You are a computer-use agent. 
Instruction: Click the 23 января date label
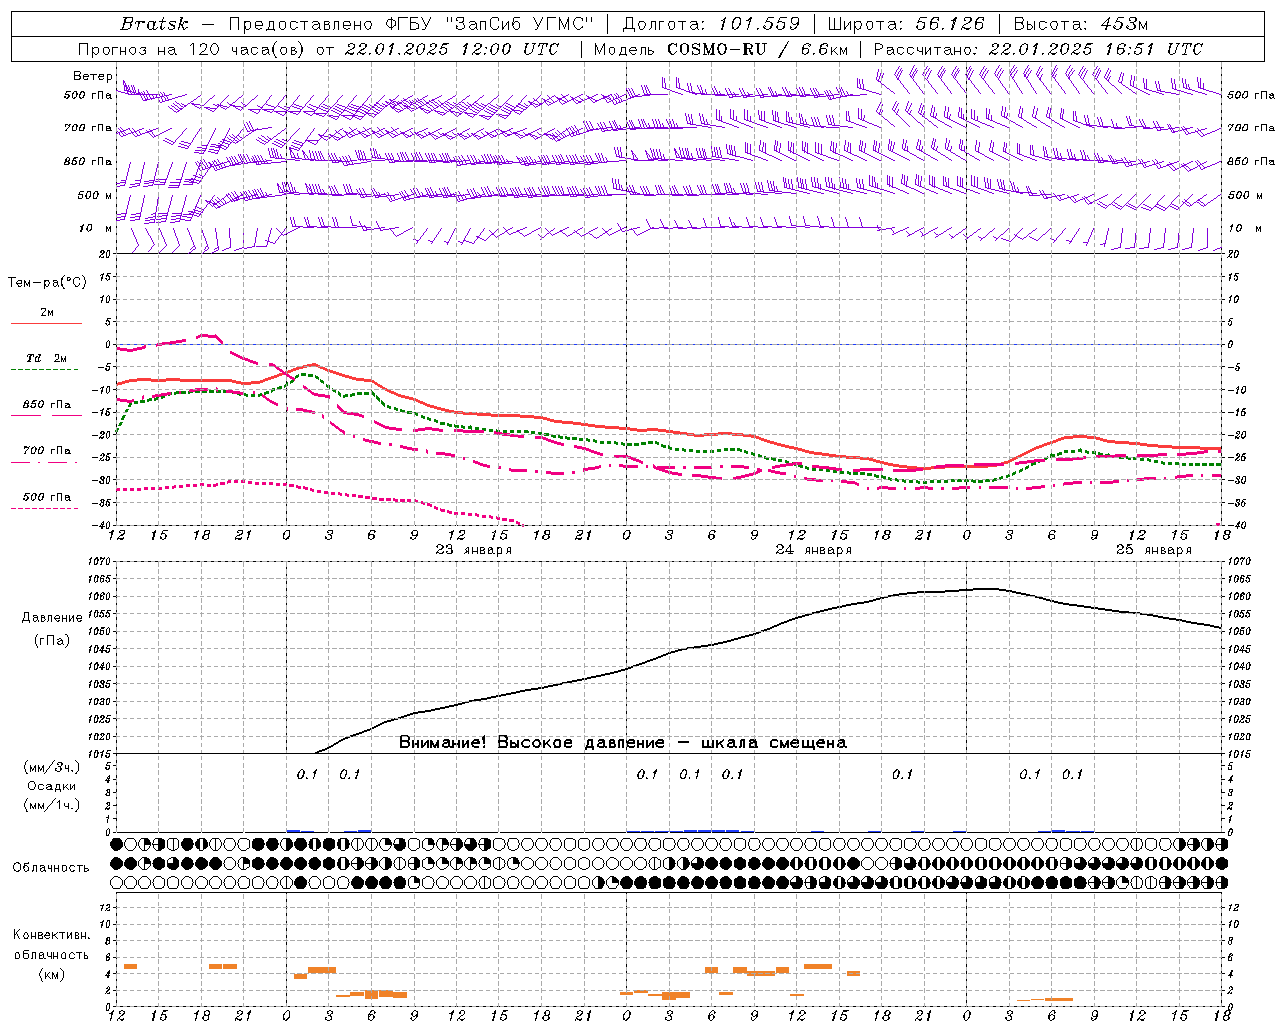pyautogui.click(x=473, y=550)
